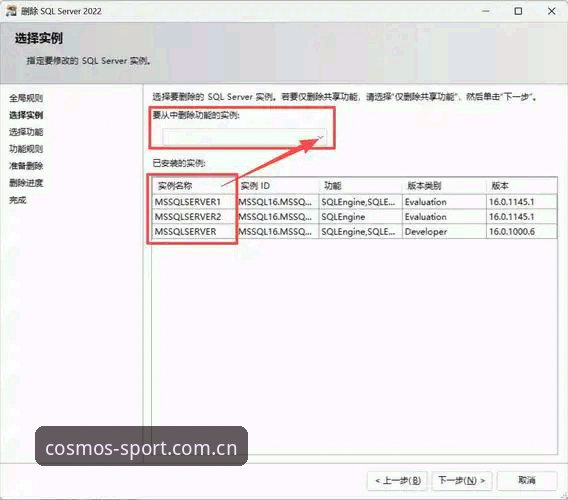Click the version 16.0.1000.6 cell

point(522,232)
